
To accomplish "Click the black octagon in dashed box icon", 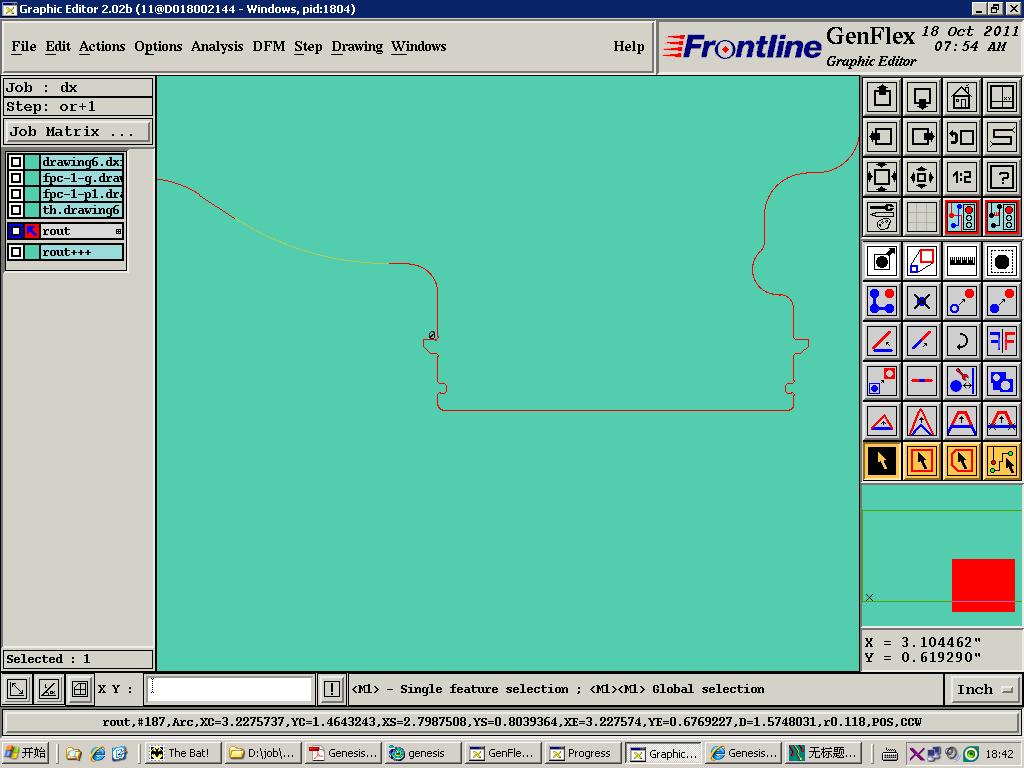I will pyautogui.click(x=1002, y=262).
